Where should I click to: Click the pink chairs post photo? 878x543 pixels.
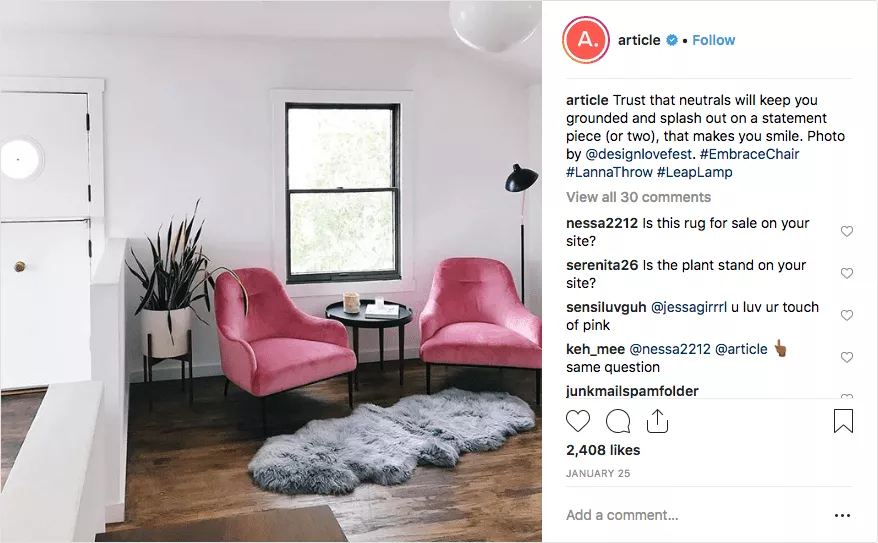click(271, 272)
